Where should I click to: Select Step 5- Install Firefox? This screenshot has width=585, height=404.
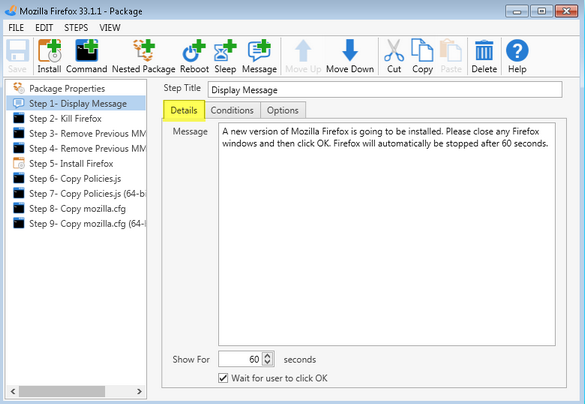click(x=76, y=163)
